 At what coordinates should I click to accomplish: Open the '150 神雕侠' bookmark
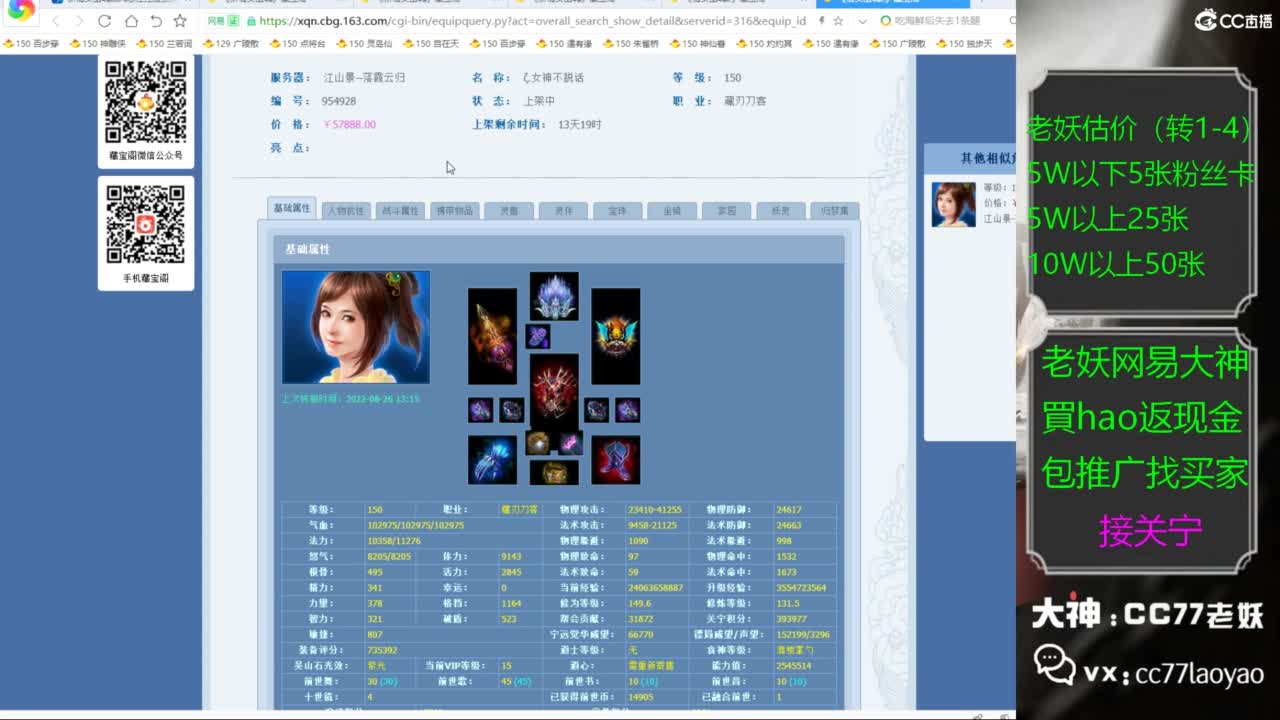point(96,44)
